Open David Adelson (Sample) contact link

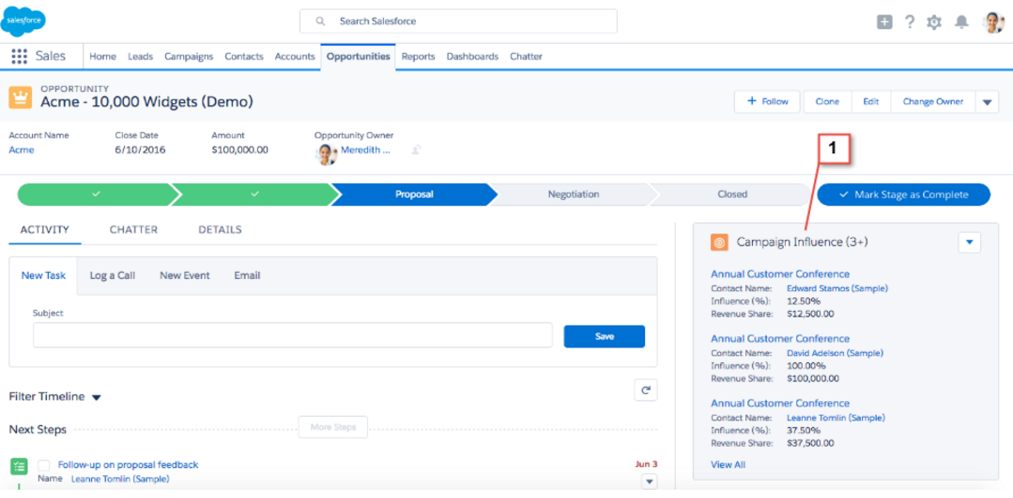(835, 353)
